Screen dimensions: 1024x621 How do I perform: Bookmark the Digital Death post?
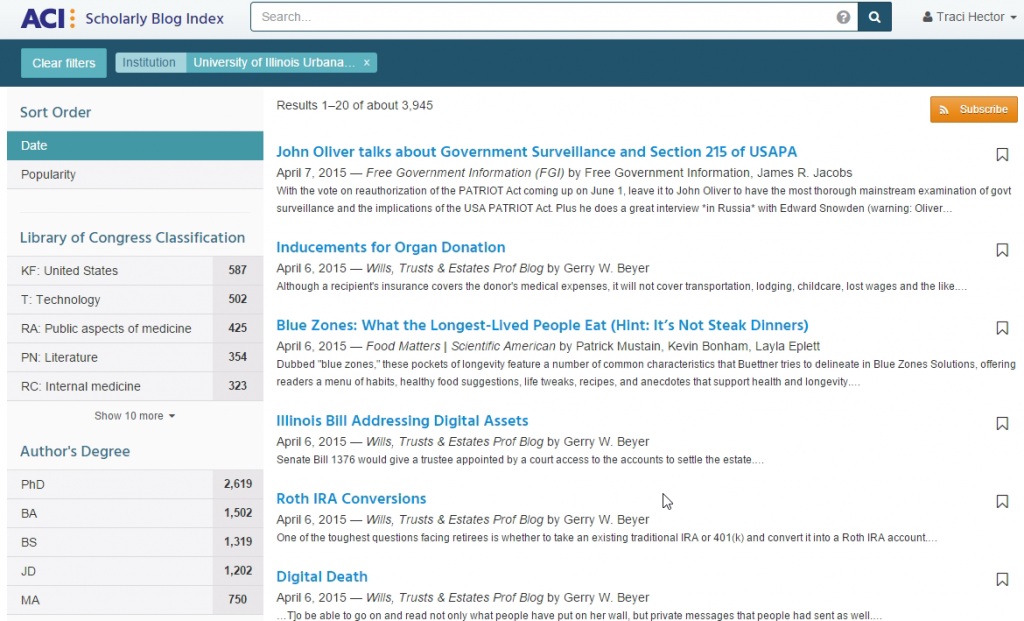point(1002,579)
